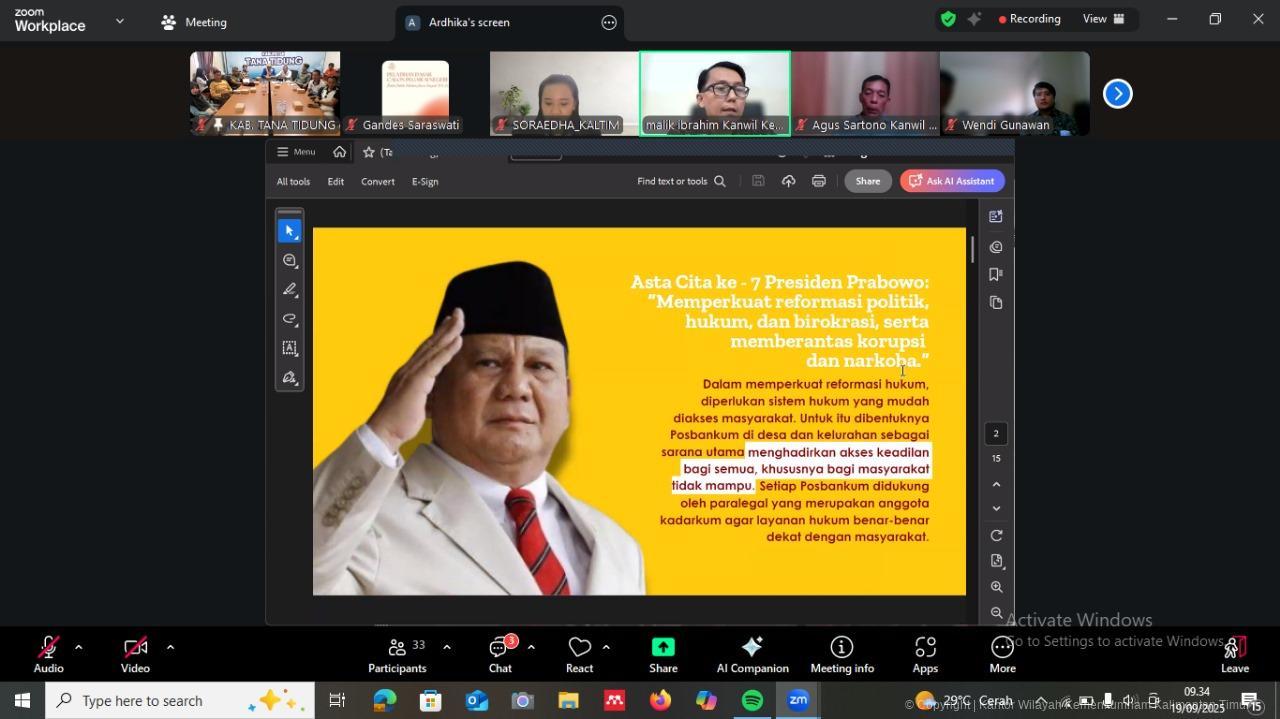1280x719 pixels.
Task: Open the sign/fill signature tool
Action: coord(289,378)
